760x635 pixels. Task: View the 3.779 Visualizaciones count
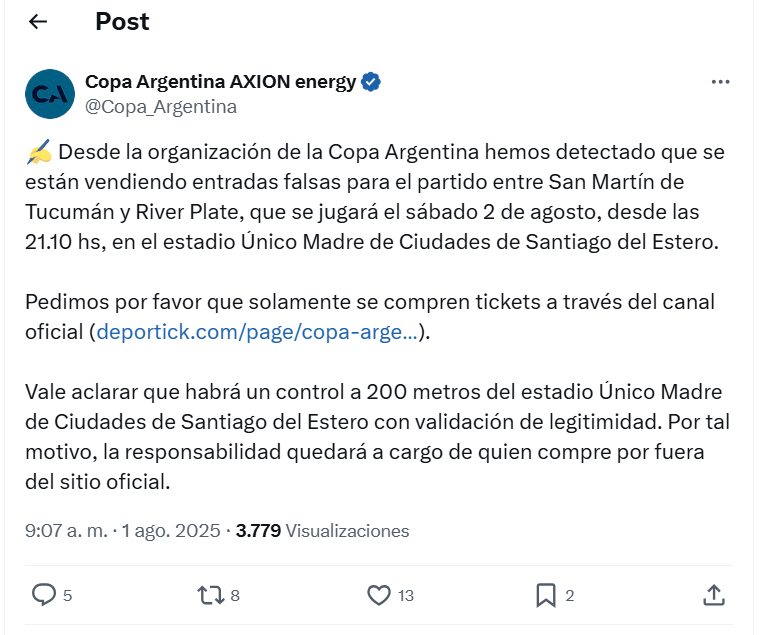pyautogui.click(x=322, y=531)
